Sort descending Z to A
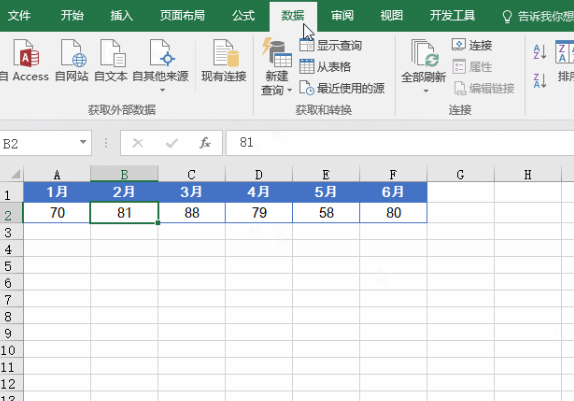The width and height of the screenshot is (574, 401). coord(540,81)
